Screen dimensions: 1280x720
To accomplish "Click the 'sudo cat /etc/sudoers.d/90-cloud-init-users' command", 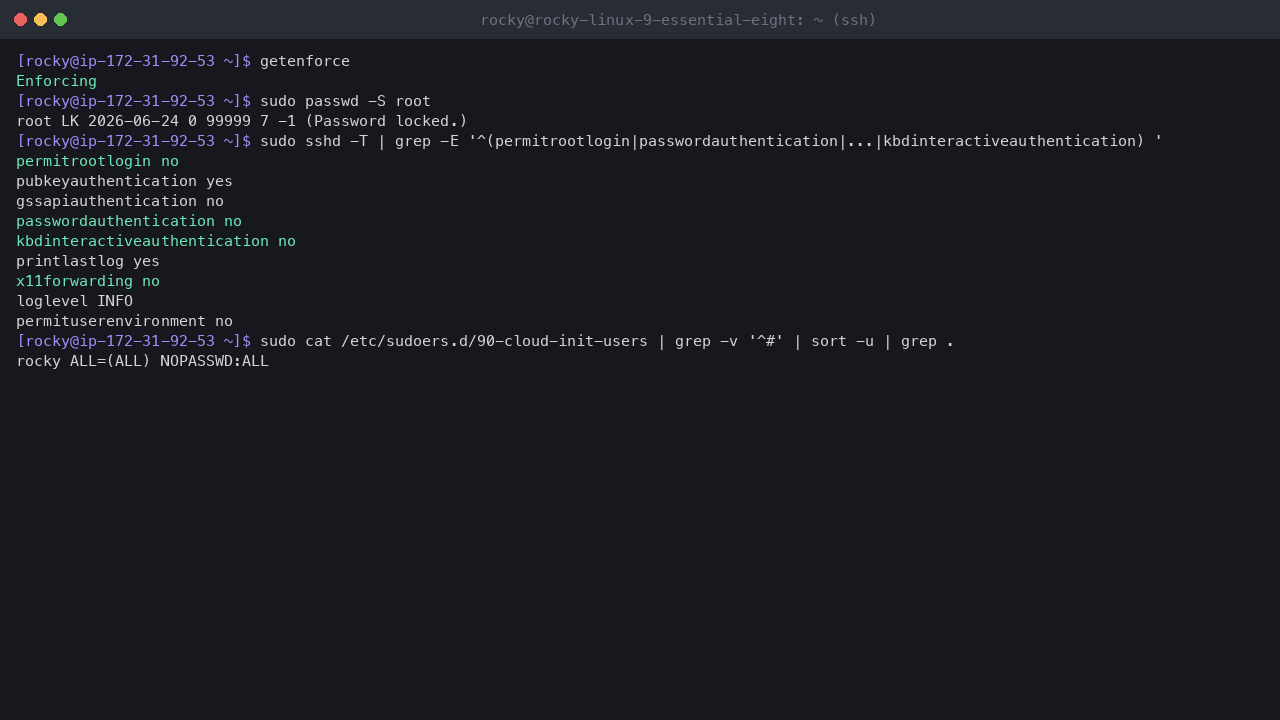I will (607, 341).
